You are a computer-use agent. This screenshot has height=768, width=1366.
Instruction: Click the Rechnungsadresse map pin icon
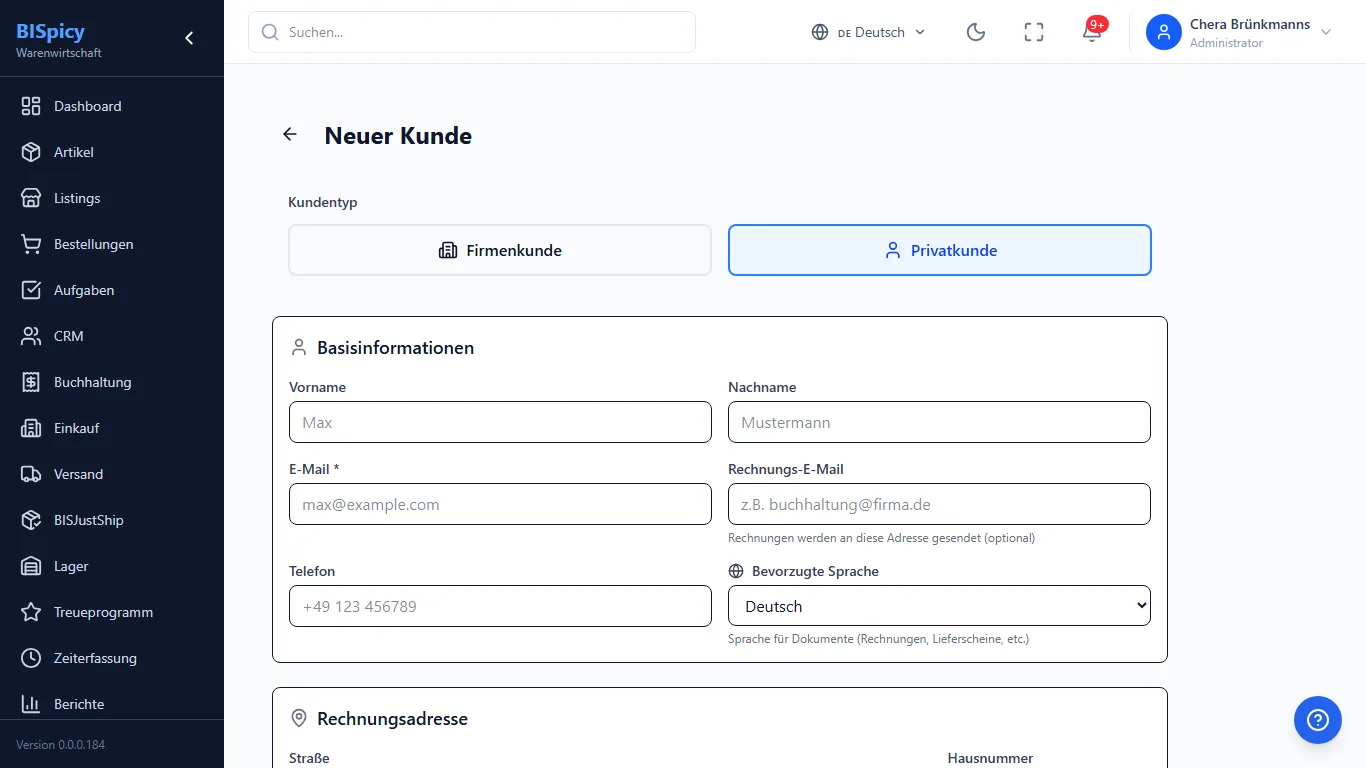298,719
